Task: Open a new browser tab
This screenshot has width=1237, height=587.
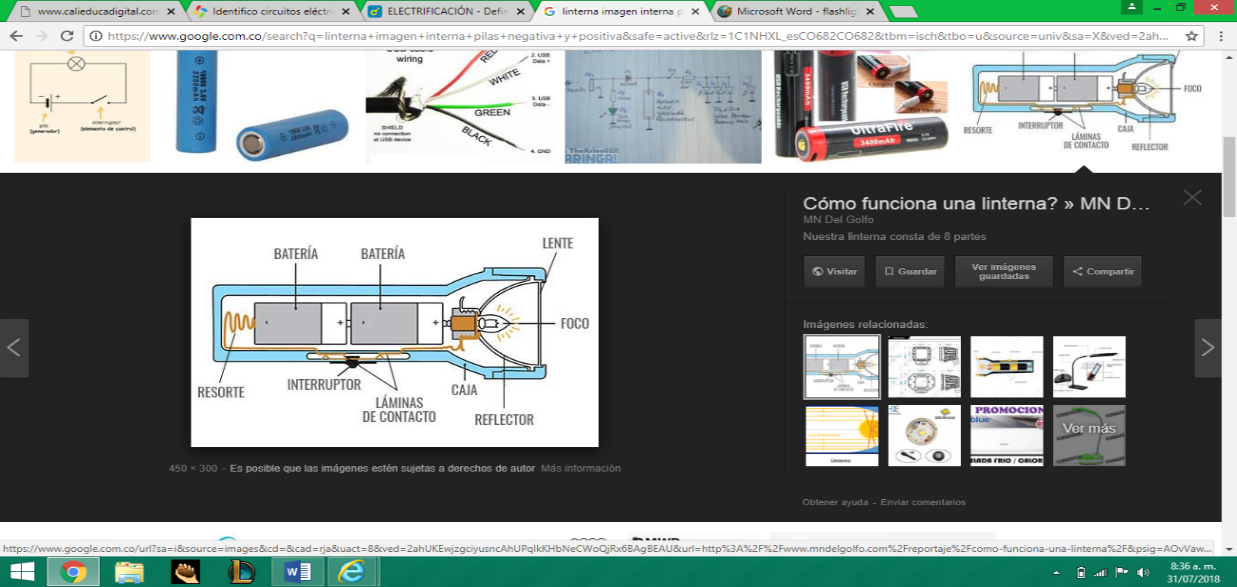Action: click(902, 12)
